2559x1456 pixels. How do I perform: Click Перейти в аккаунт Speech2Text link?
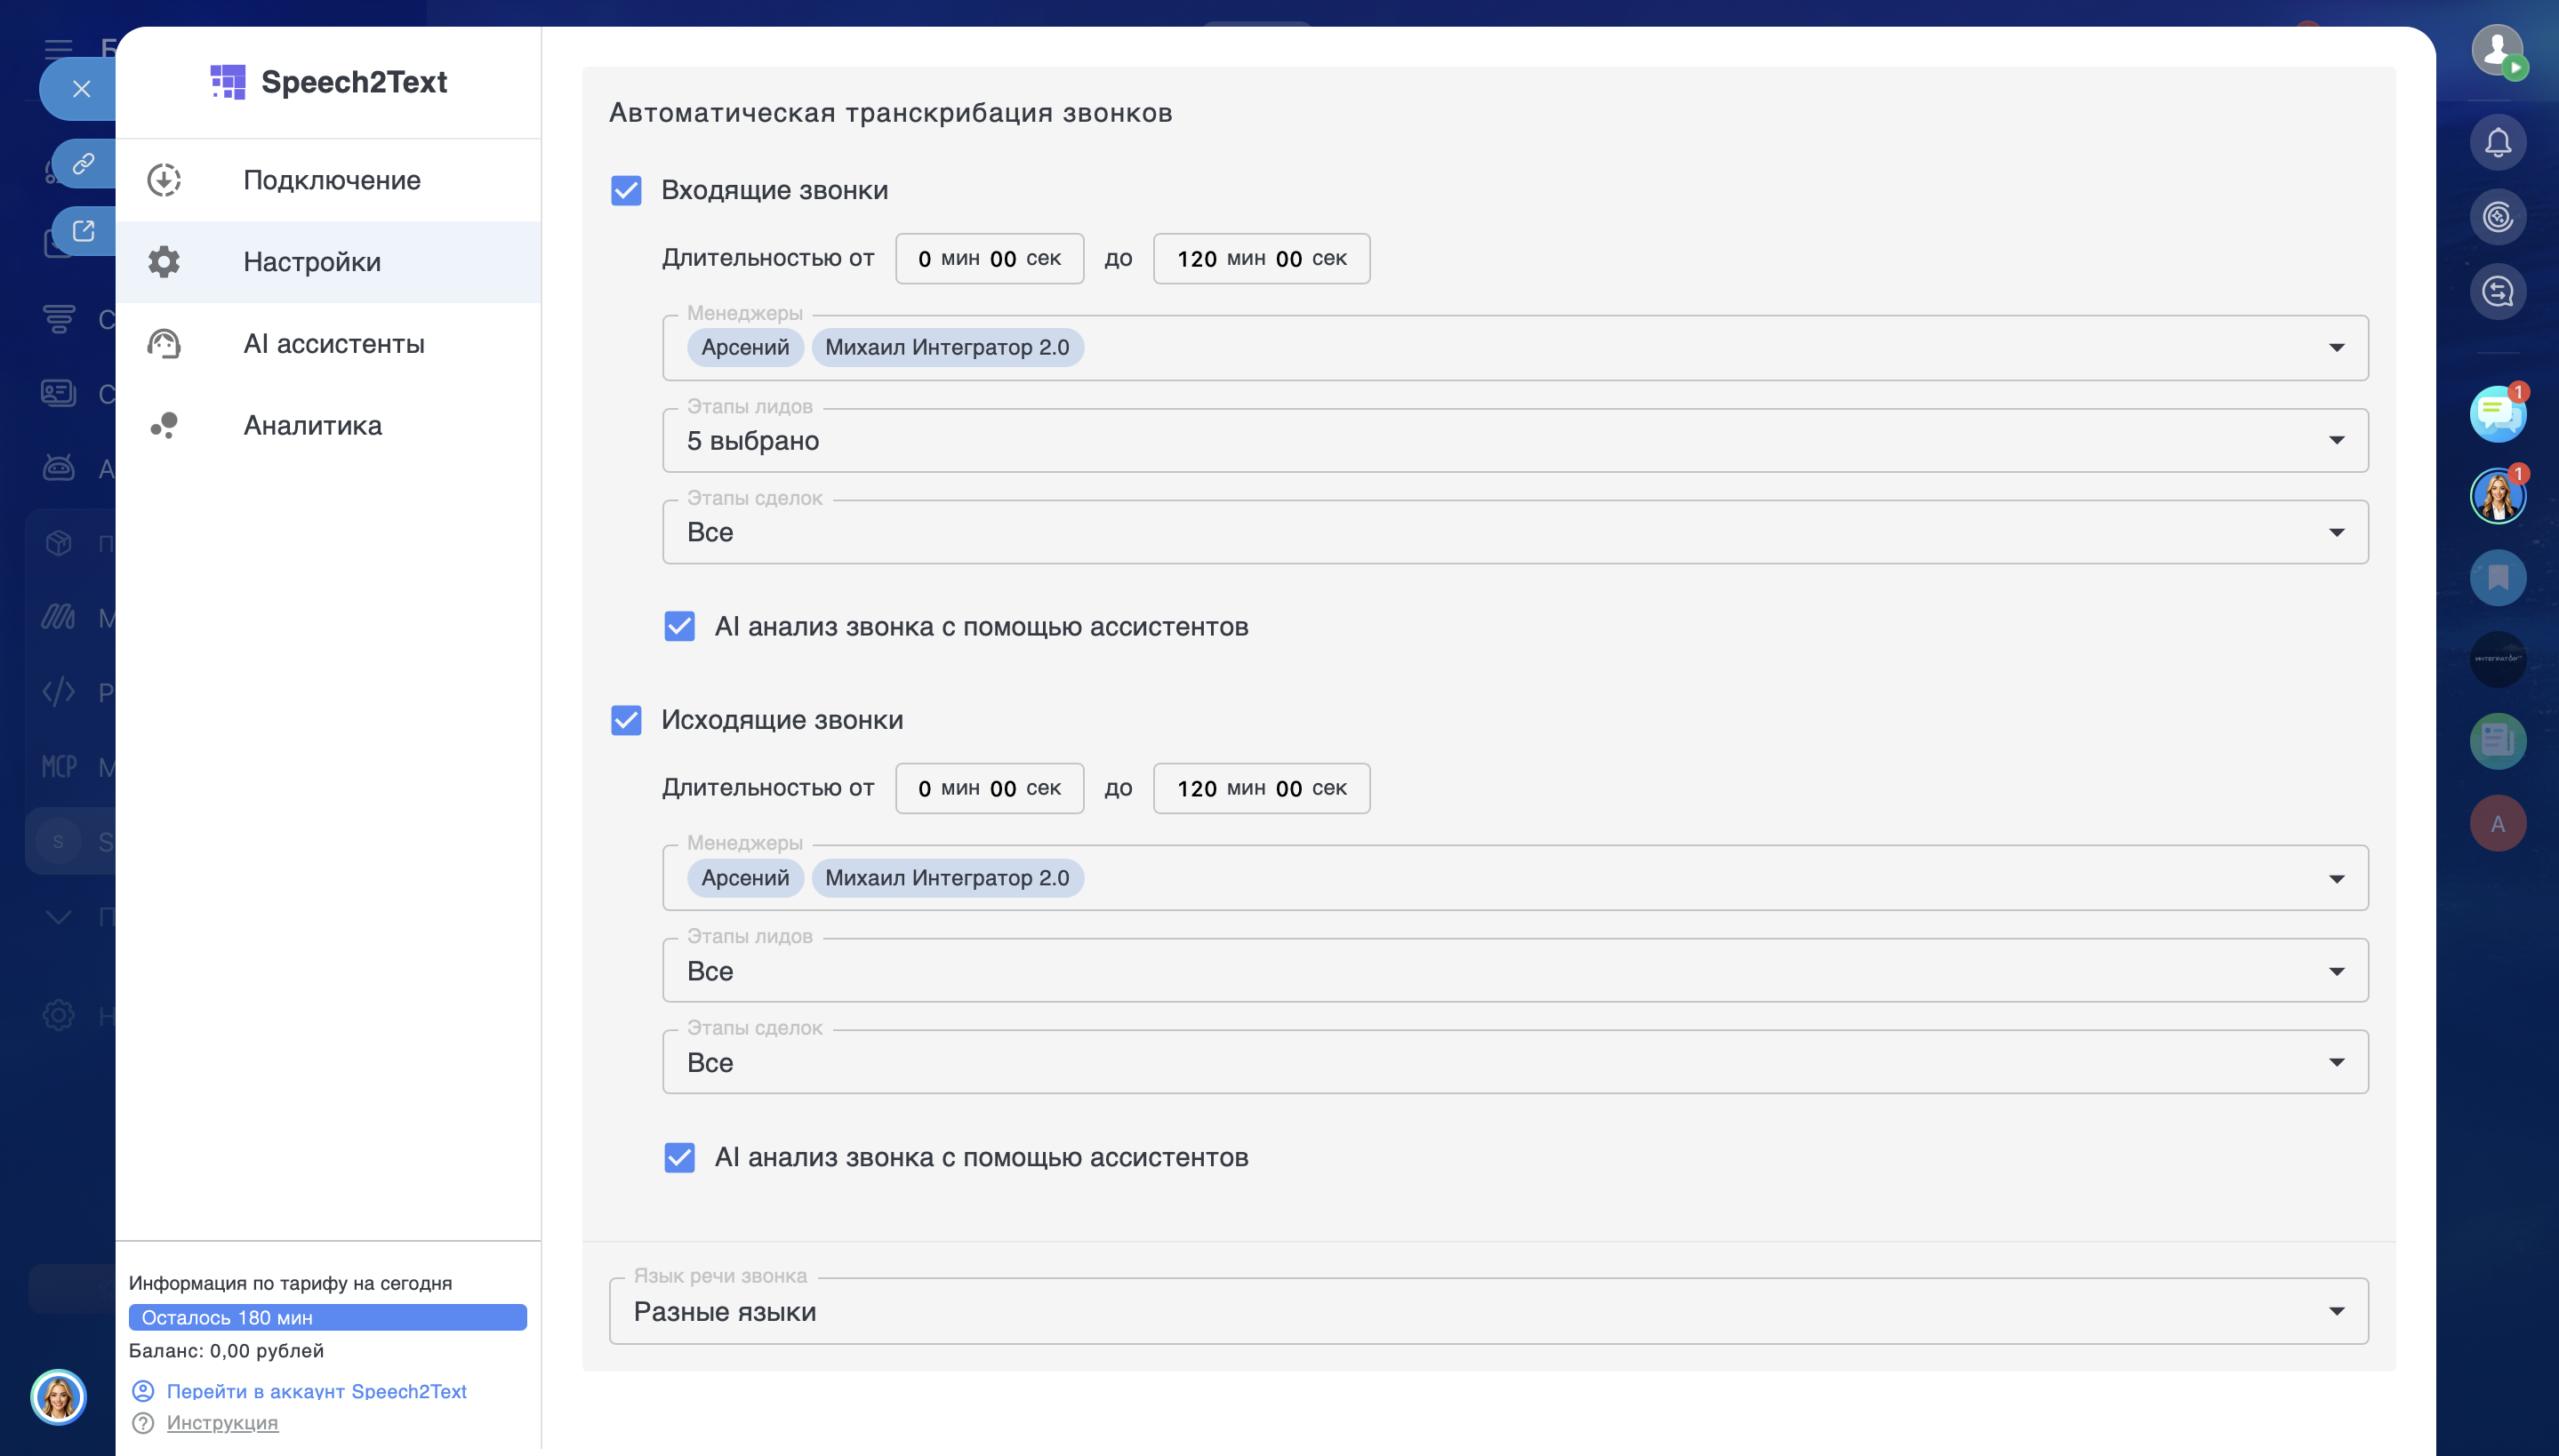pyautogui.click(x=316, y=1391)
